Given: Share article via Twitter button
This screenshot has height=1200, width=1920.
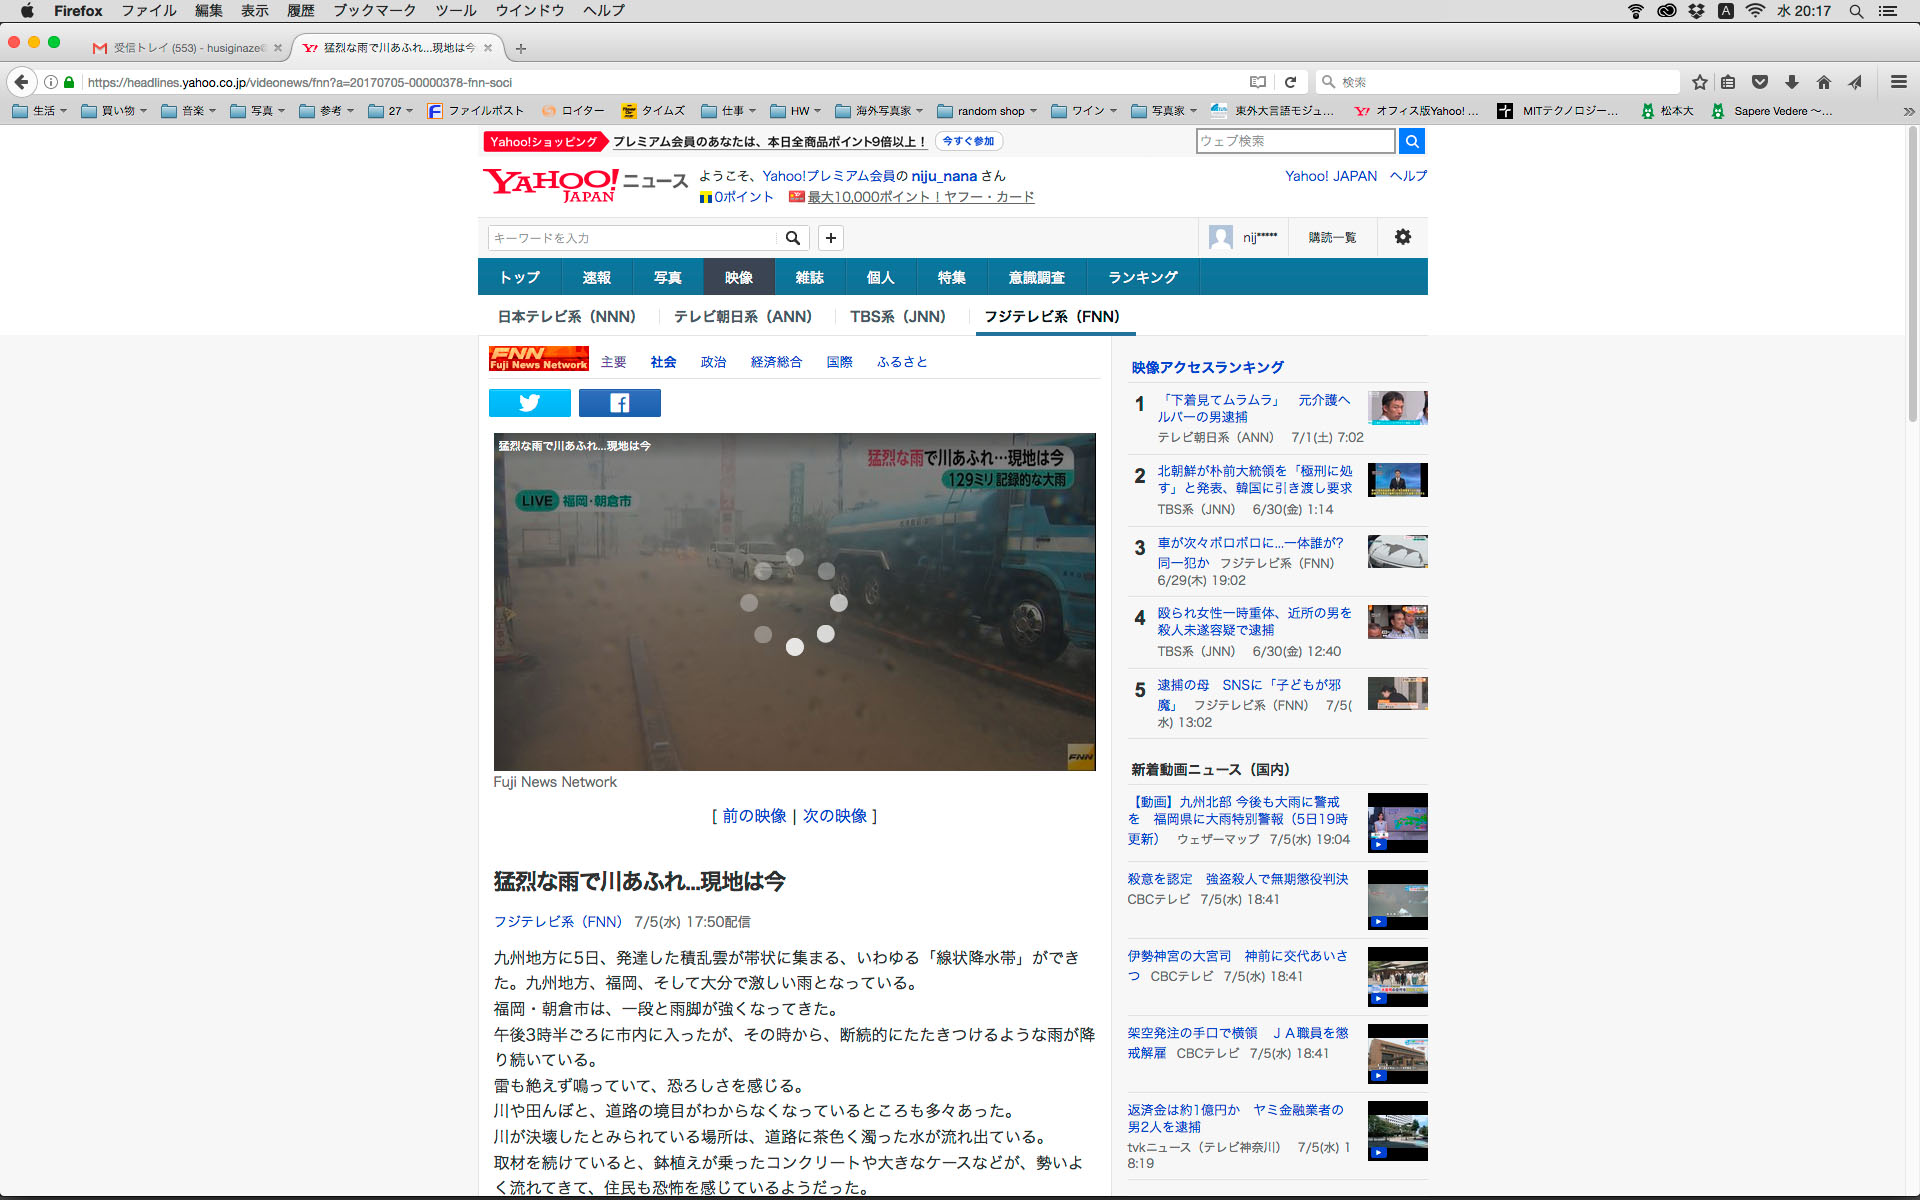Looking at the screenshot, I should coord(529,403).
